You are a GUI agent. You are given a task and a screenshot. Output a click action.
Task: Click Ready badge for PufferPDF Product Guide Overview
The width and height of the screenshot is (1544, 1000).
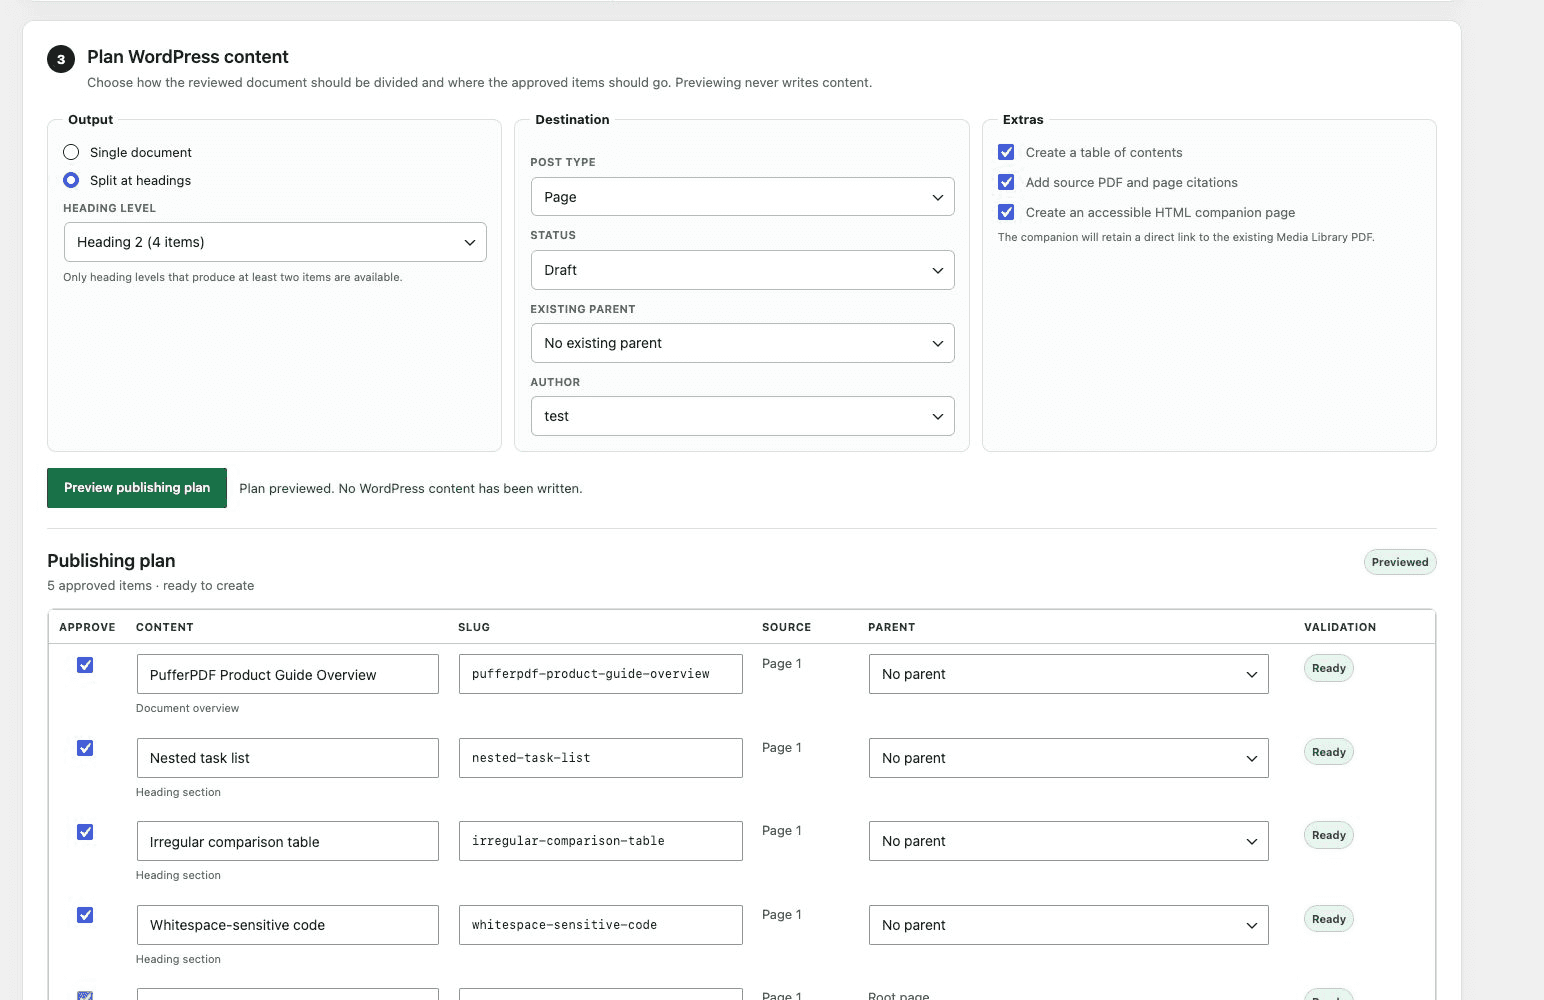tap(1328, 668)
